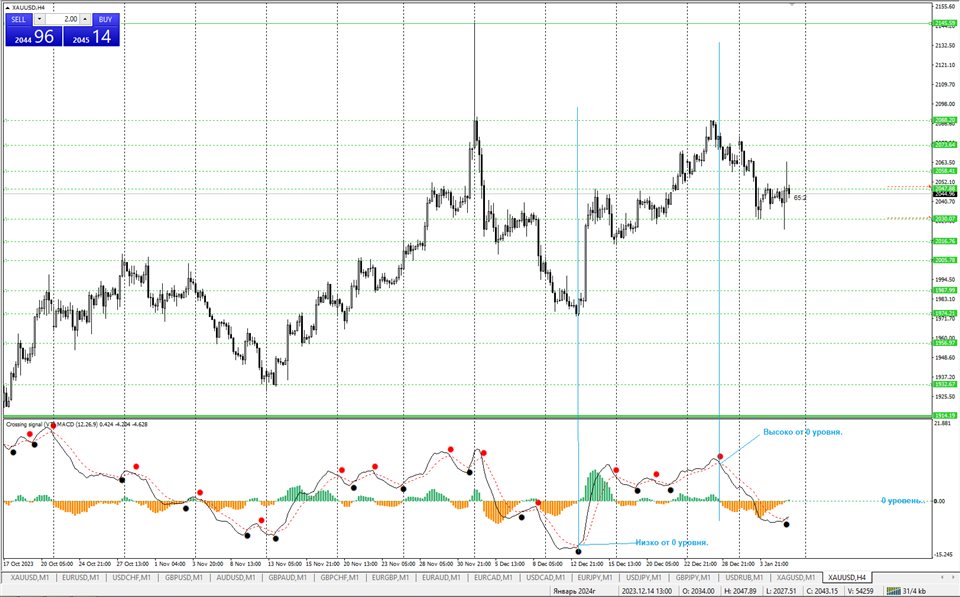The height and width of the screenshot is (597, 960).
Task: Click the C: 2043.15 close price entry
Action: (822, 591)
